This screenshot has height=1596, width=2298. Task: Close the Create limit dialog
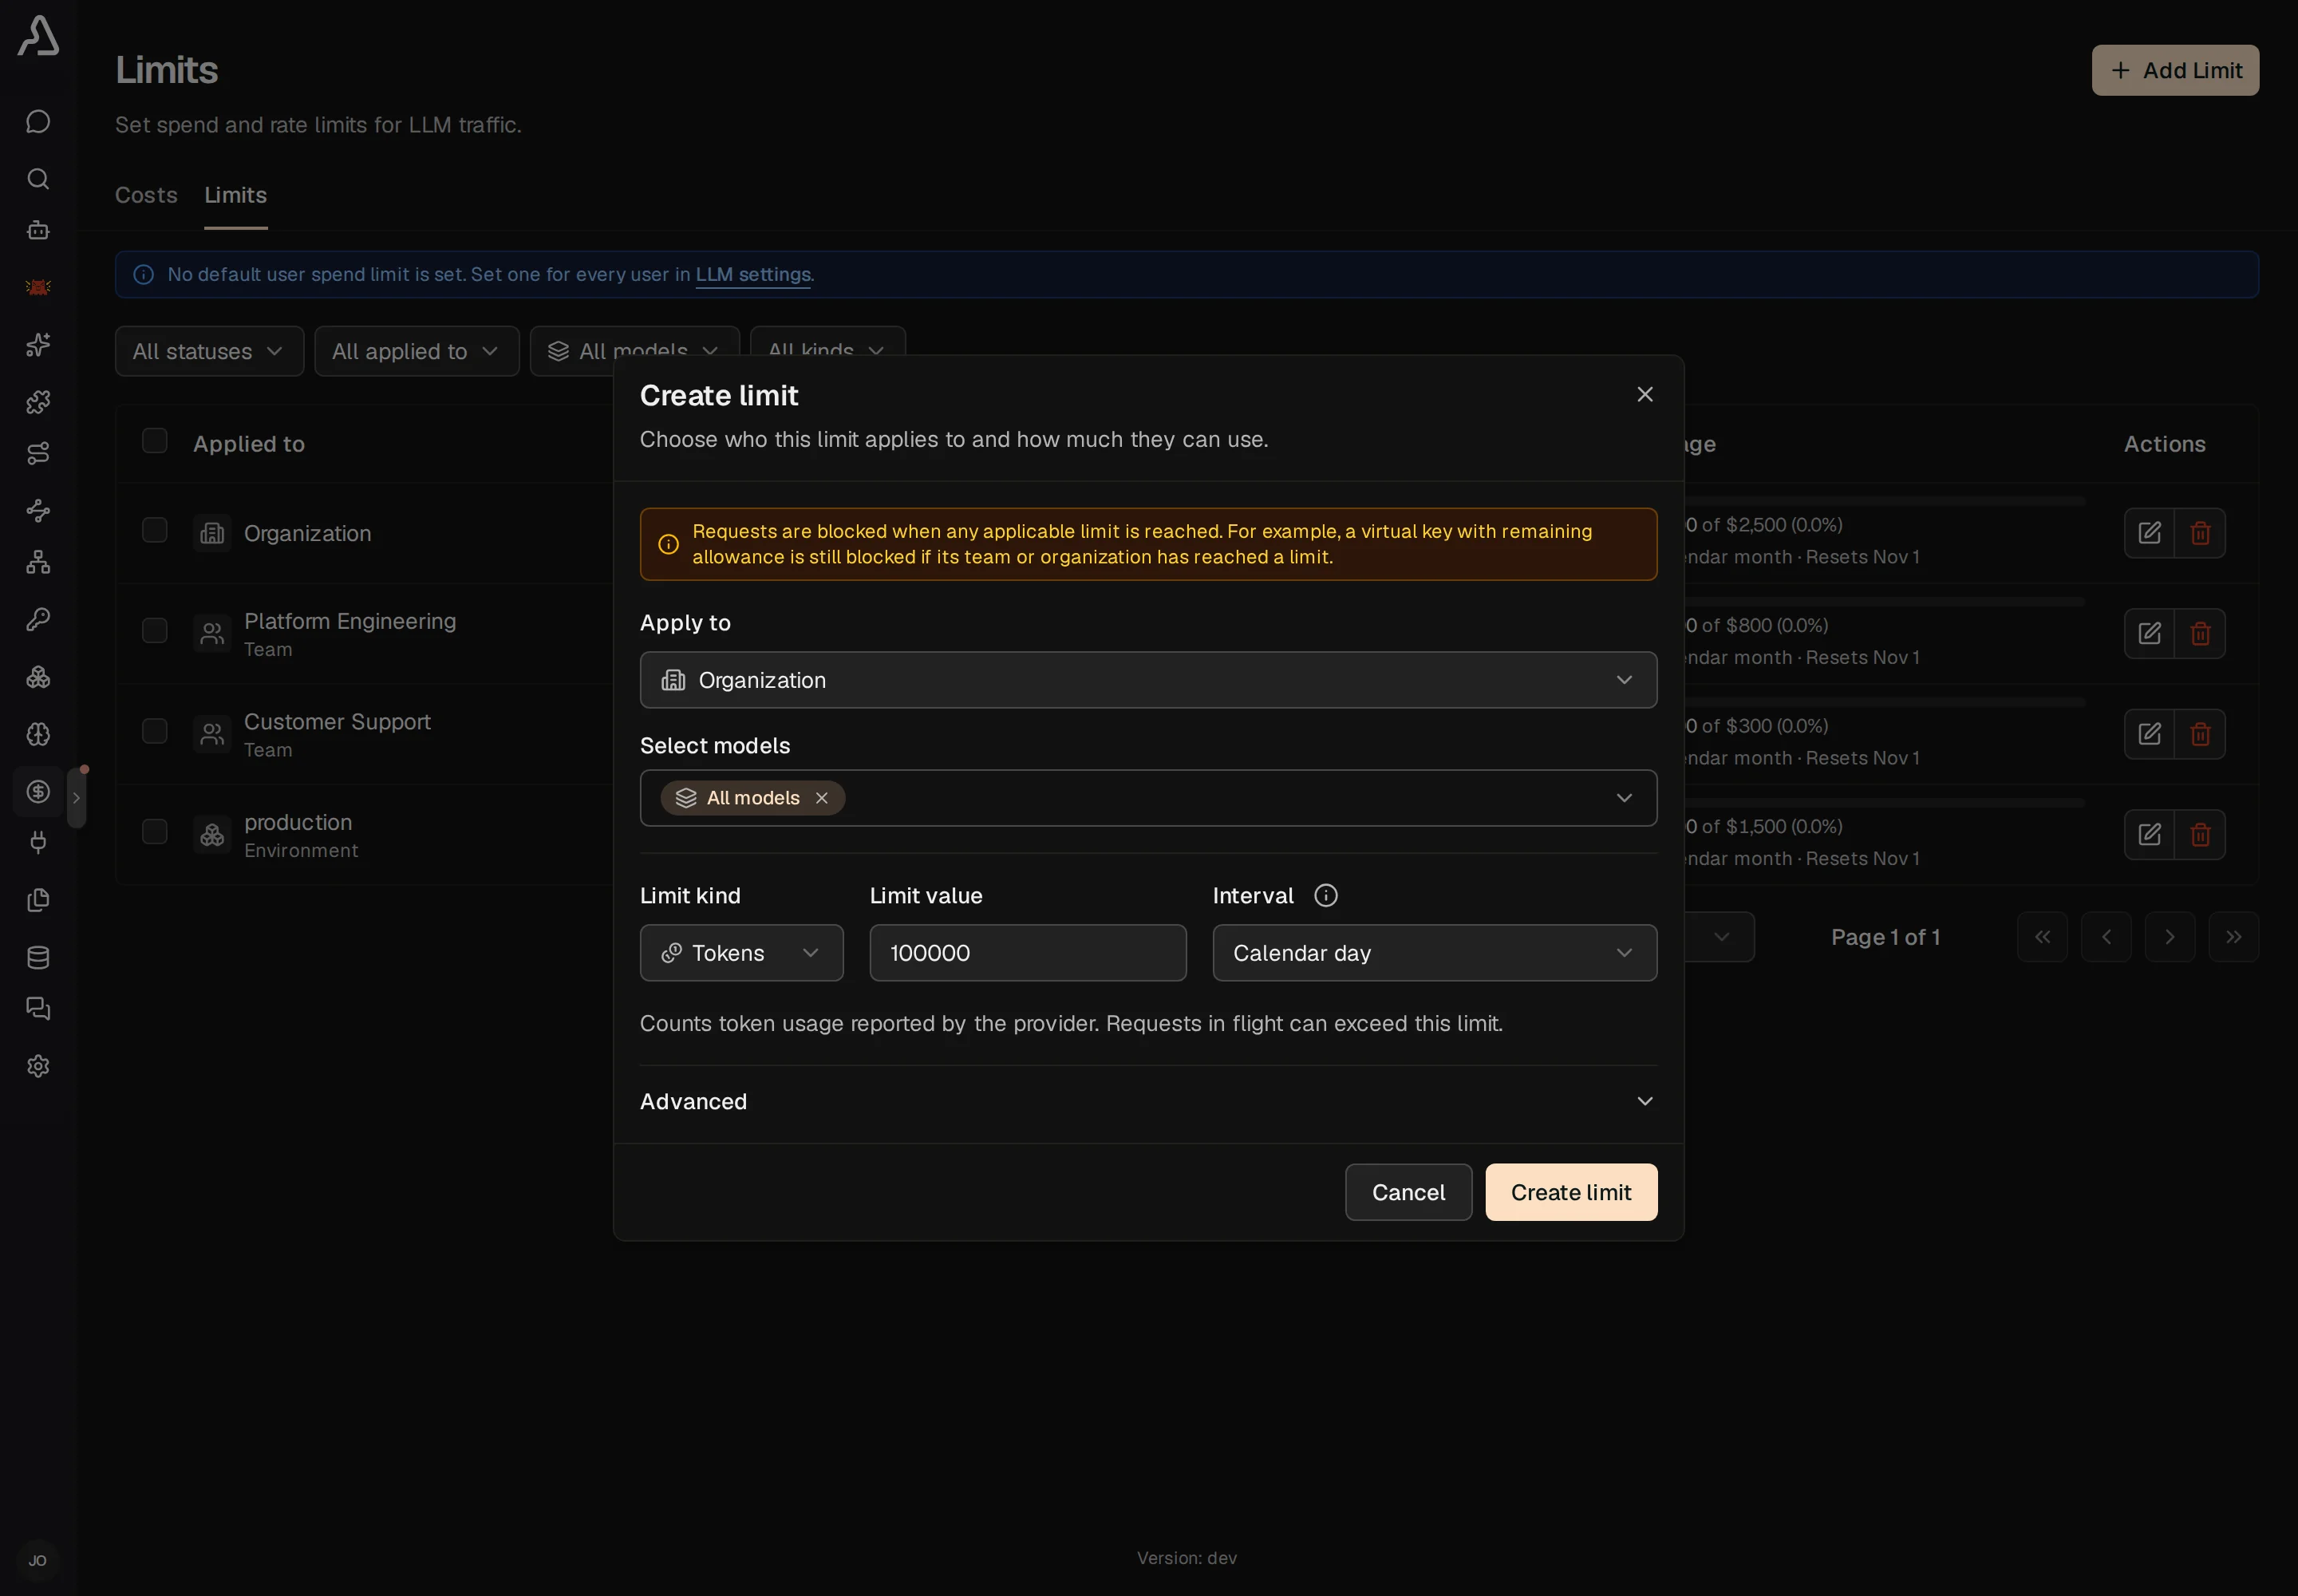(1645, 394)
